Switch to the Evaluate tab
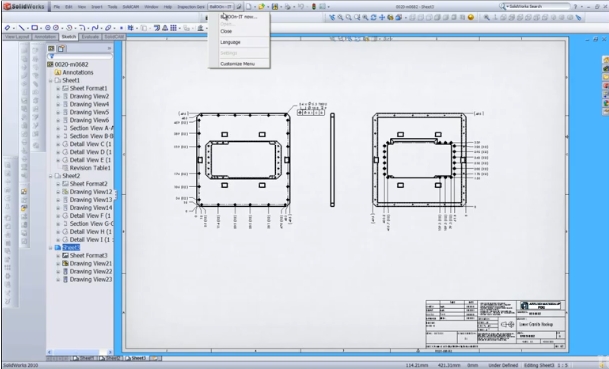 click(90, 37)
